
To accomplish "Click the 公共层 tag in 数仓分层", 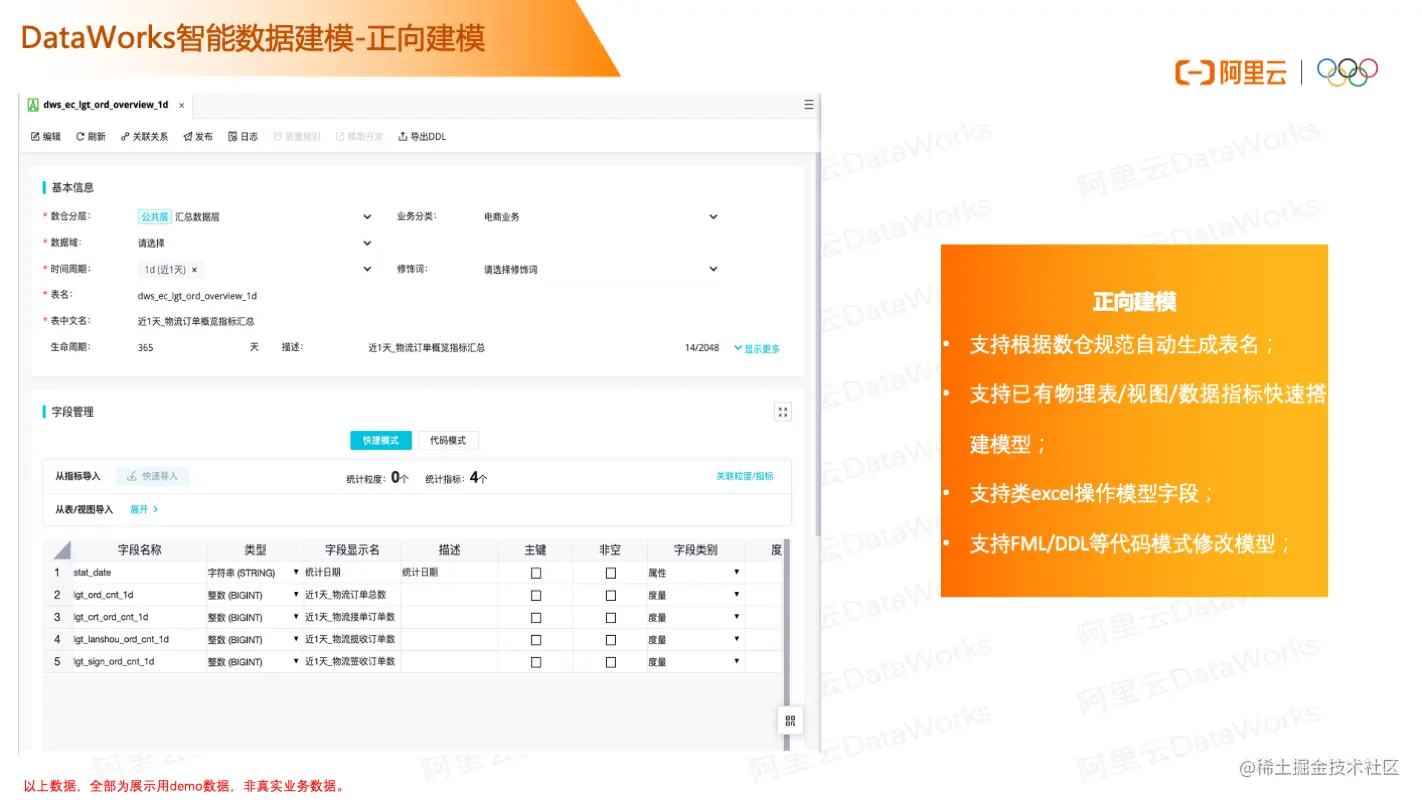I will point(154,216).
